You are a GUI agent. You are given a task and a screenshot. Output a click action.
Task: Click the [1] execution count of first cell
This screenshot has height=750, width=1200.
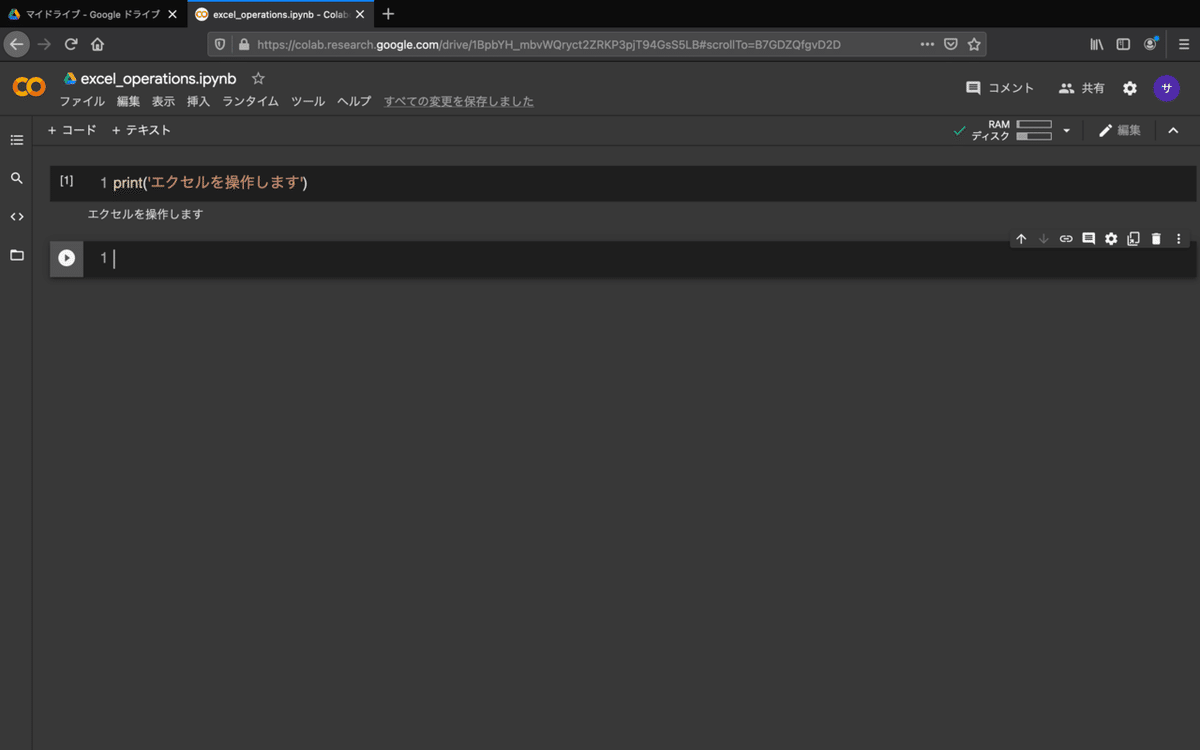click(66, 181)
